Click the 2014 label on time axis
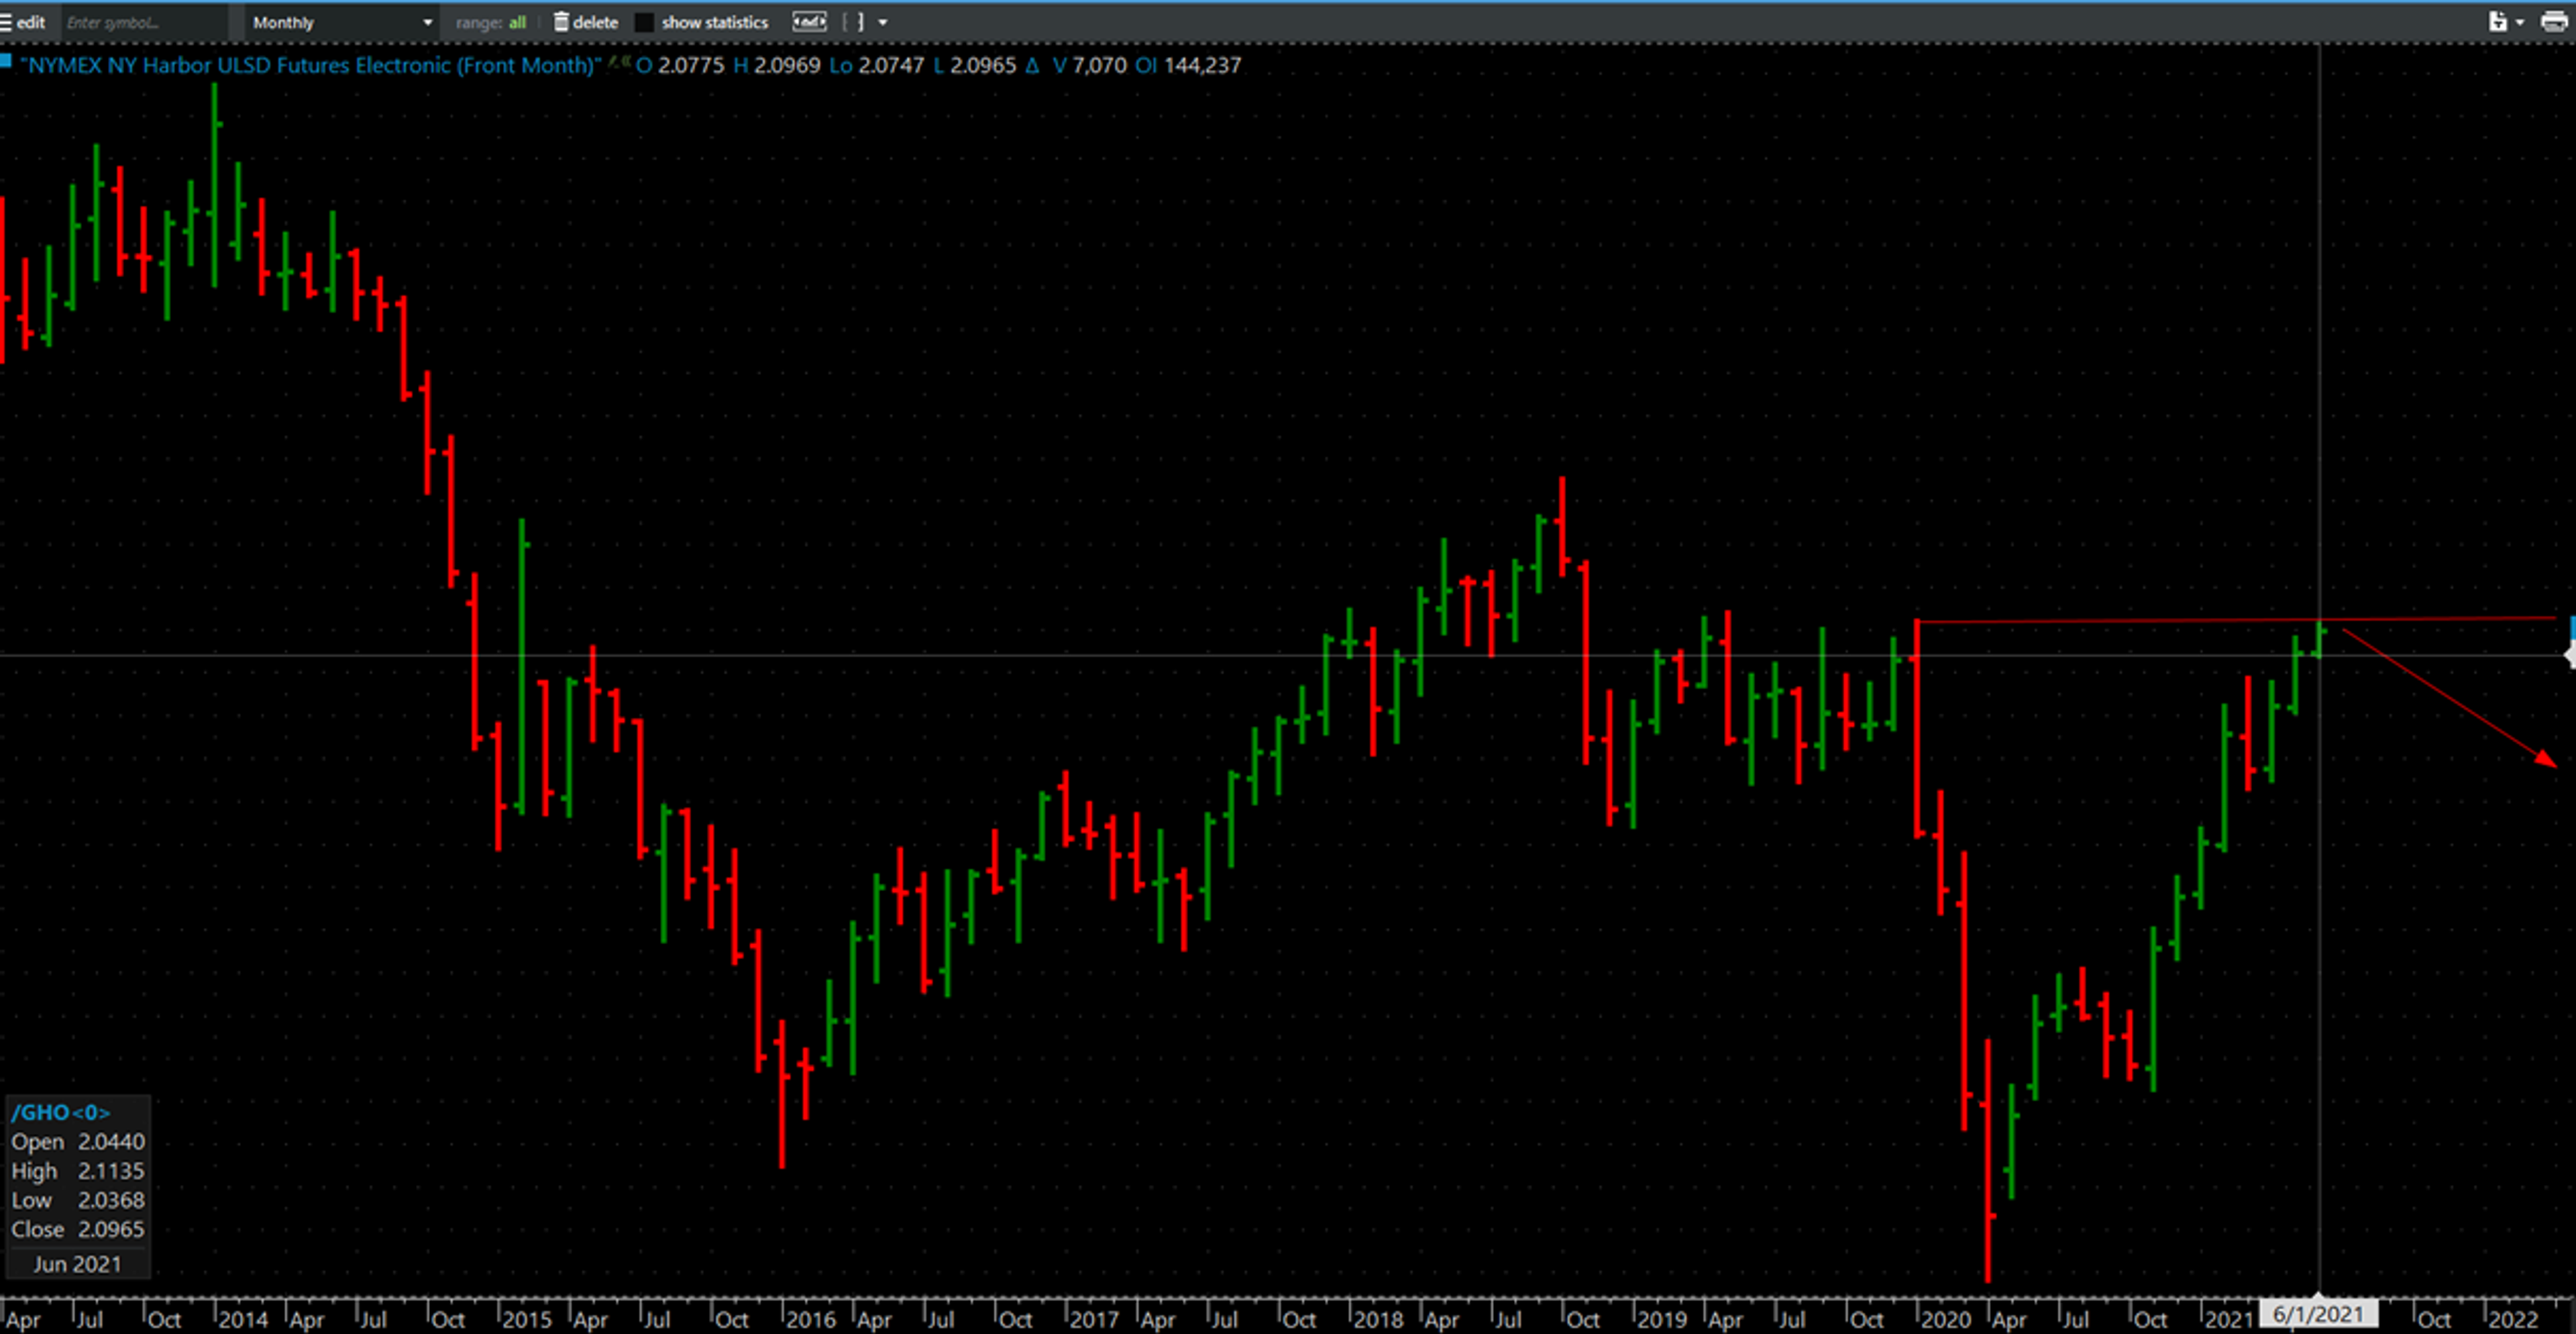The image size is (2576, 1334). pyautogui.click(x=243, y=1319)
